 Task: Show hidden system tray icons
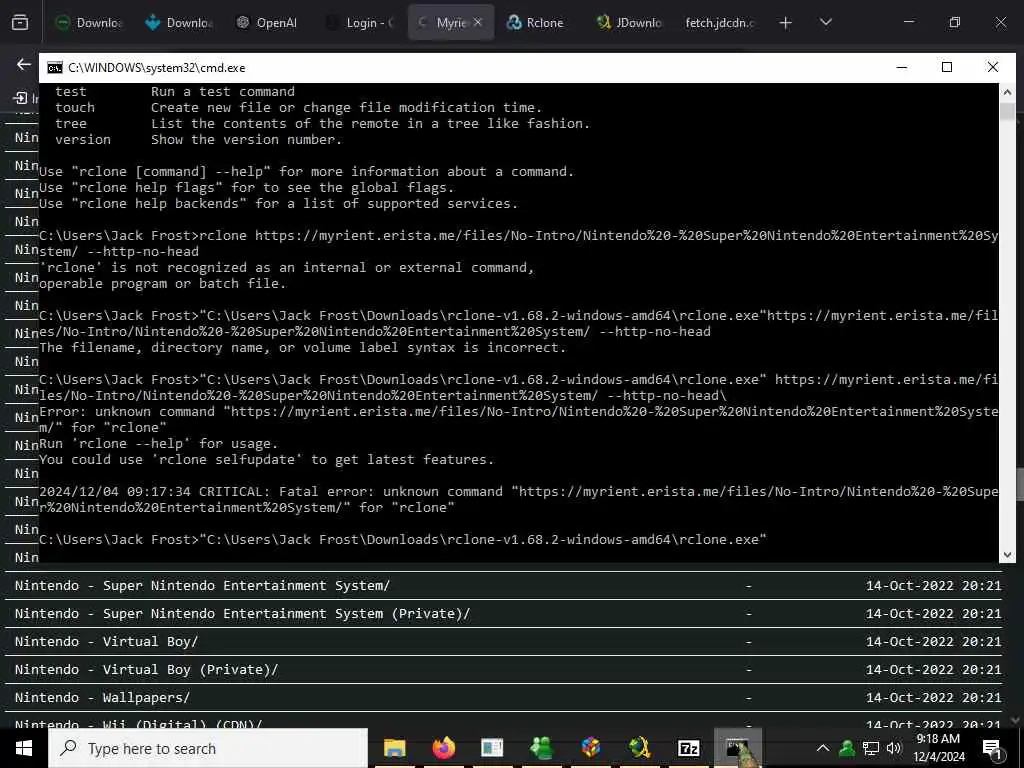(823, 748)
